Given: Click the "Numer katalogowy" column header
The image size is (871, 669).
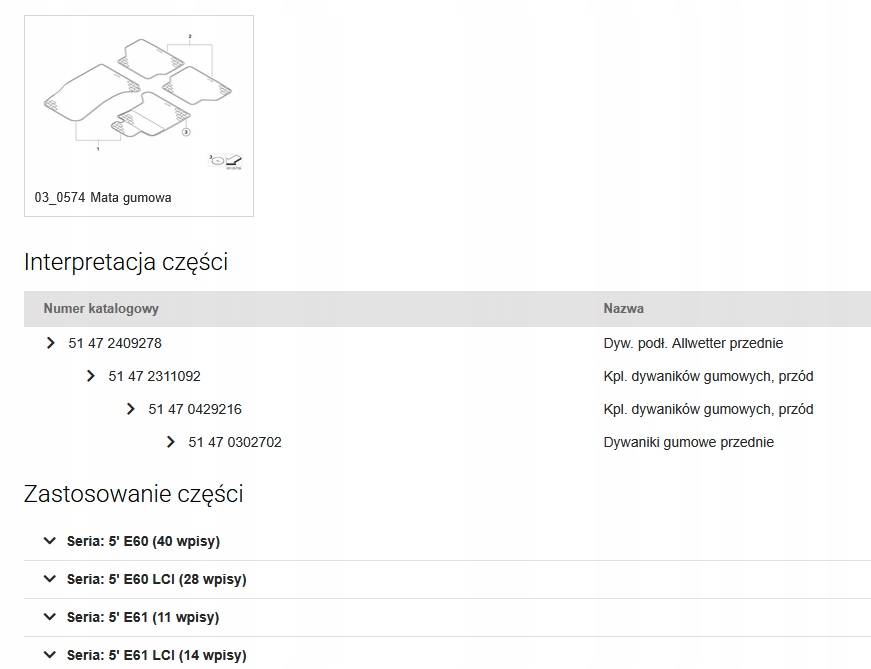Looking at the screenshot, I should (x=101, y=309).
